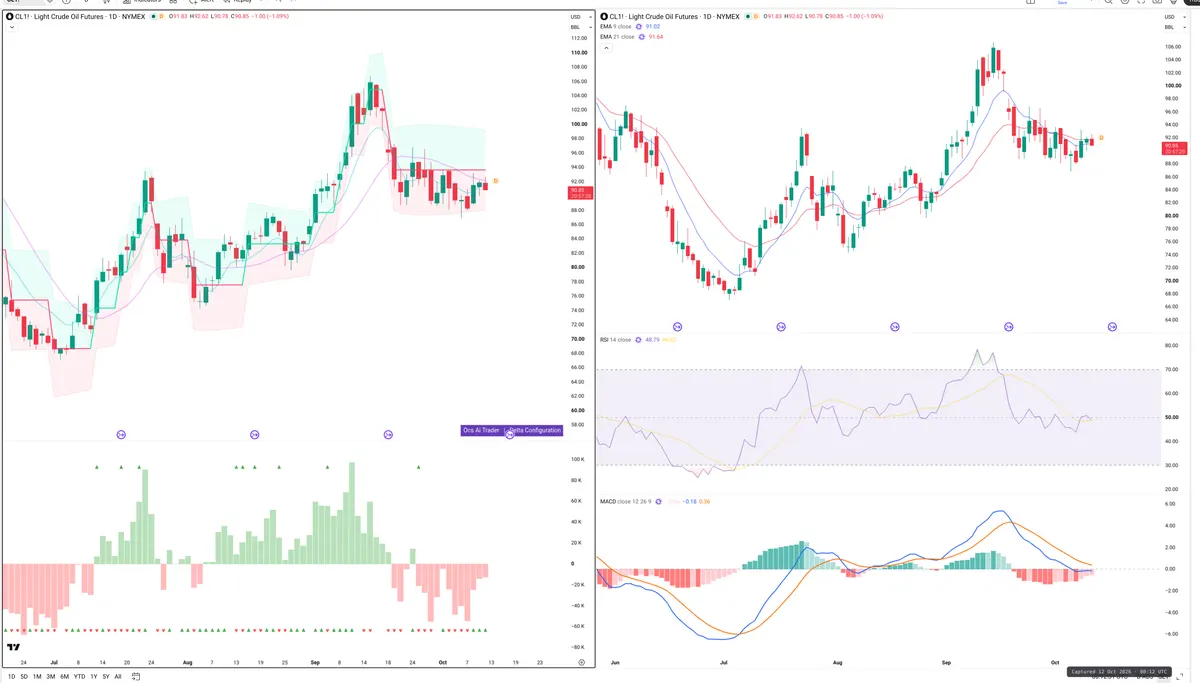The width and height of the screenshot is (1200, 683).
Task: Click orange D marker beside left chart last candle
Action: [x=496, y=180]
